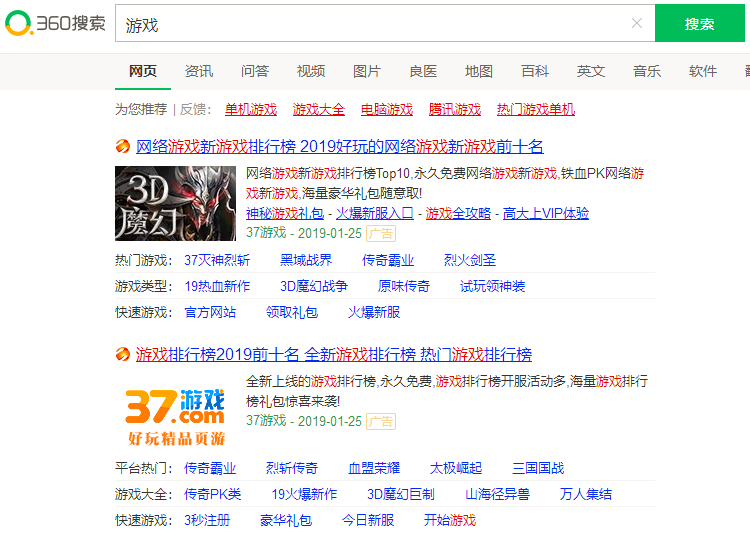750x548 pixels.
Task: Open the 游戏排行榜2019前十名 result title
Action: coord(334,355)
